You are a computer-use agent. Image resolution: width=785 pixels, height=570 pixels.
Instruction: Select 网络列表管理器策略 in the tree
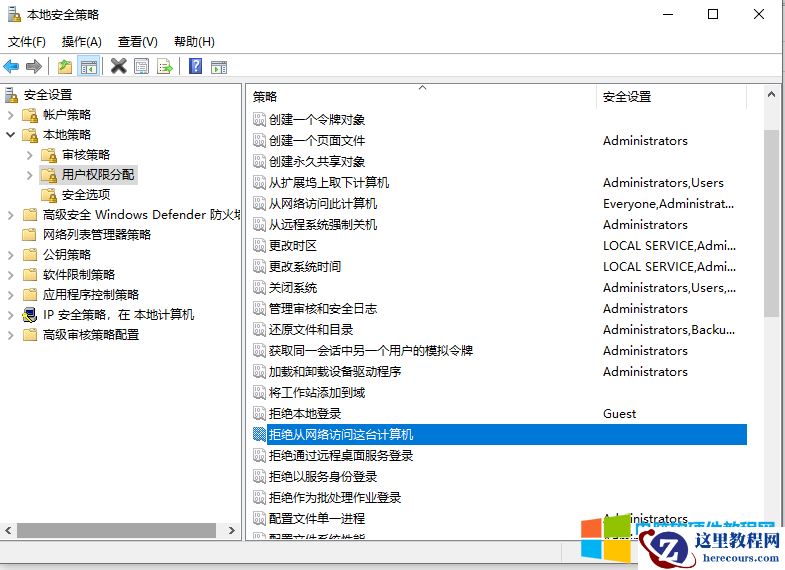[x=97, y=235]
